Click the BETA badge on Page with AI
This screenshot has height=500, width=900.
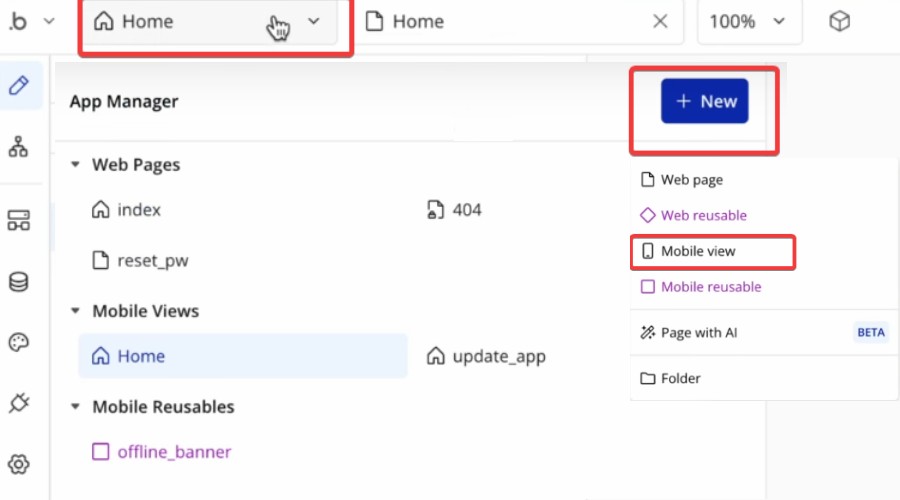[x=871, y=332]
